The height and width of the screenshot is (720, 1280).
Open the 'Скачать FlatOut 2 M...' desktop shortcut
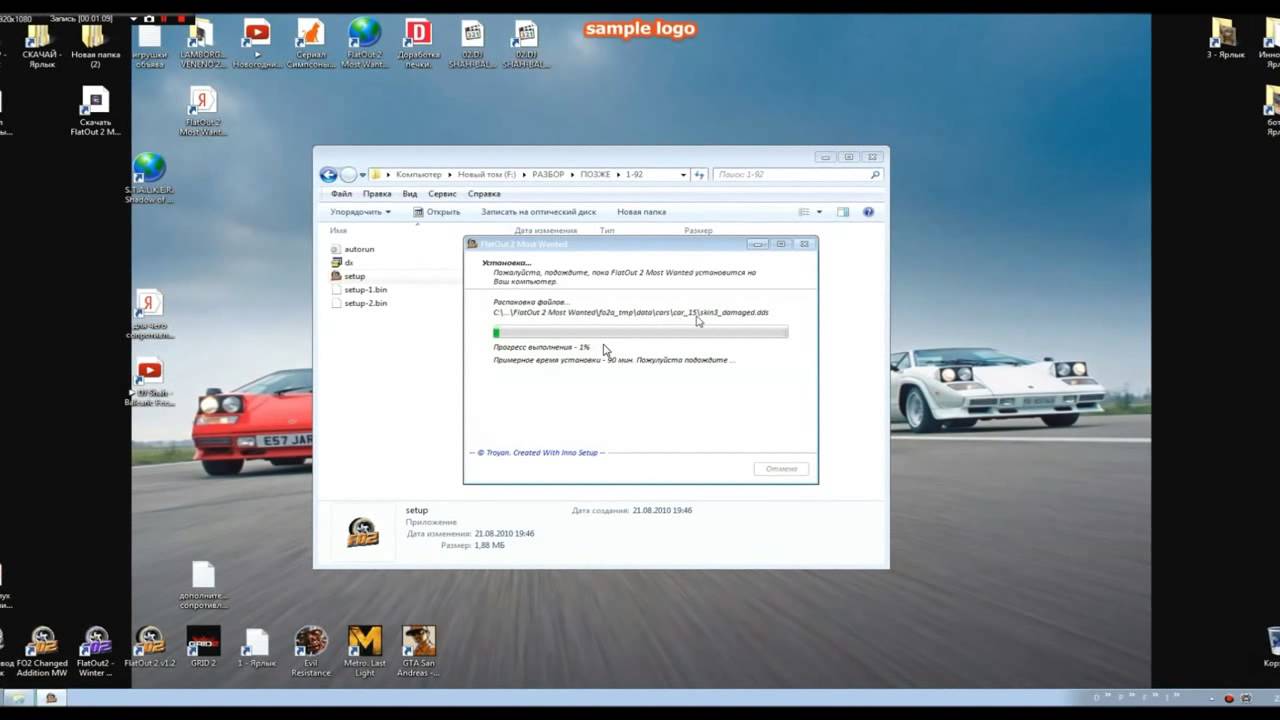(95, 111)
